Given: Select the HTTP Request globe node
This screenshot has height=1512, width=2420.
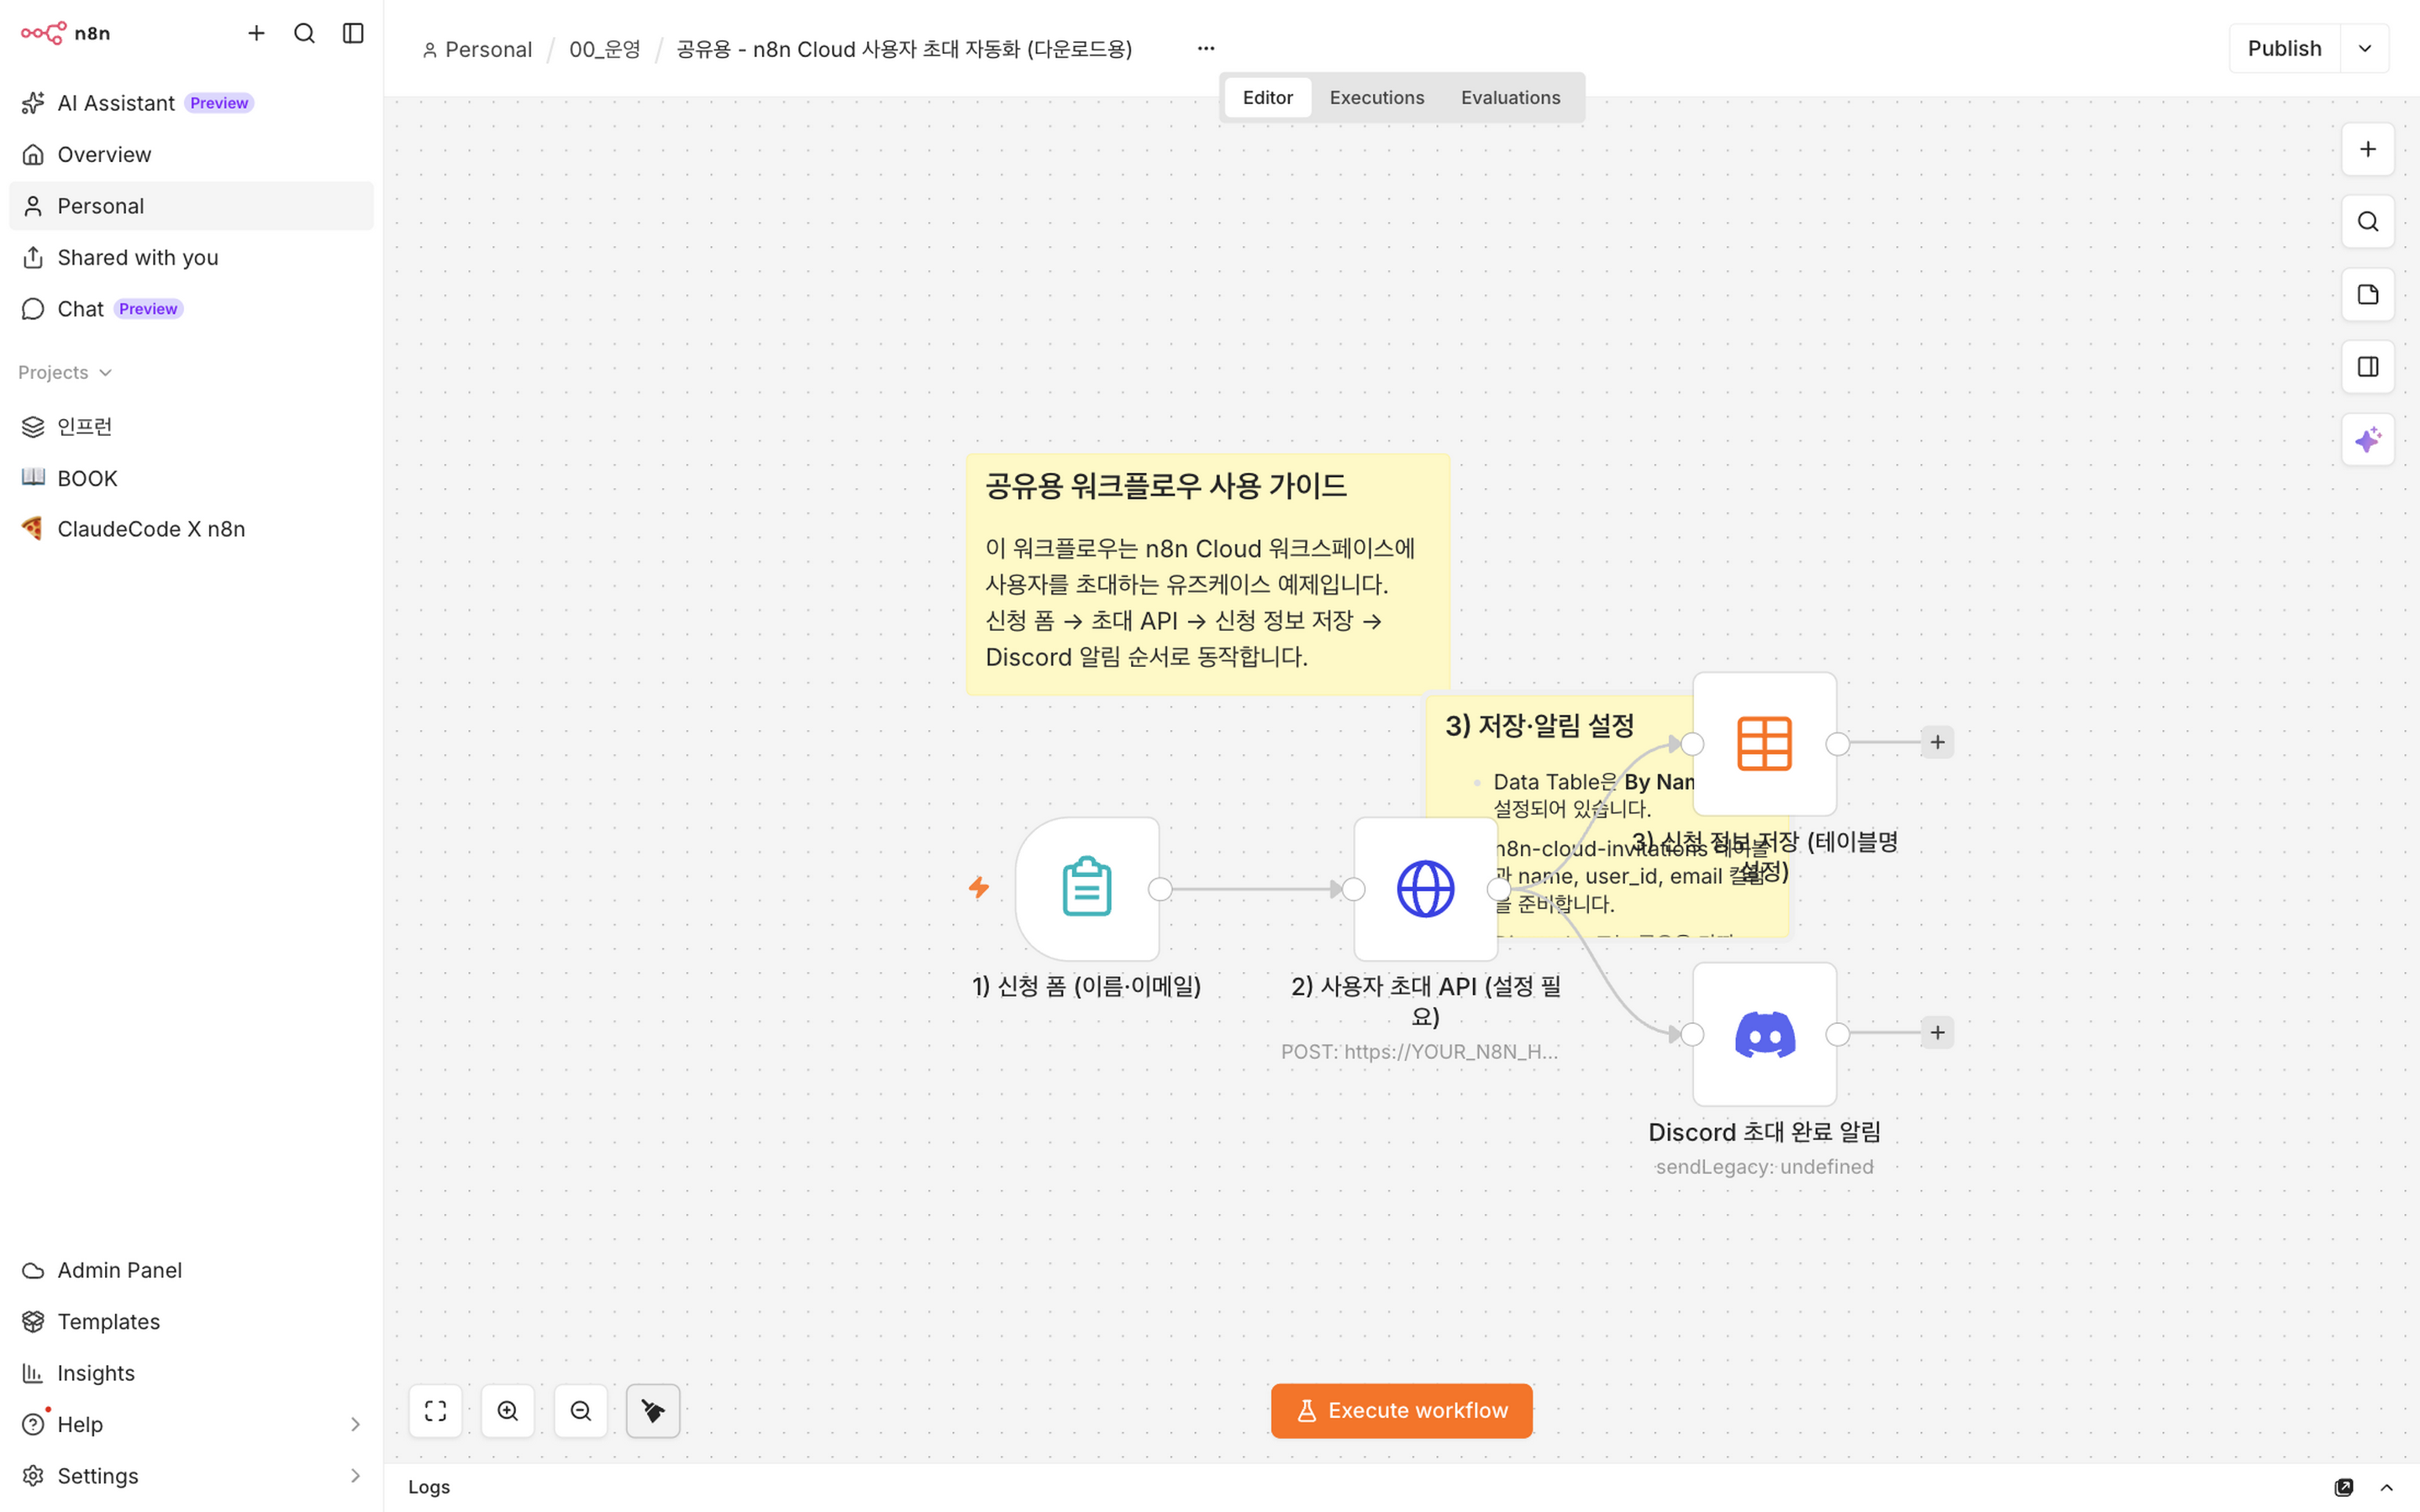Looking at the screenshot, I should (x=1425, y=888).
